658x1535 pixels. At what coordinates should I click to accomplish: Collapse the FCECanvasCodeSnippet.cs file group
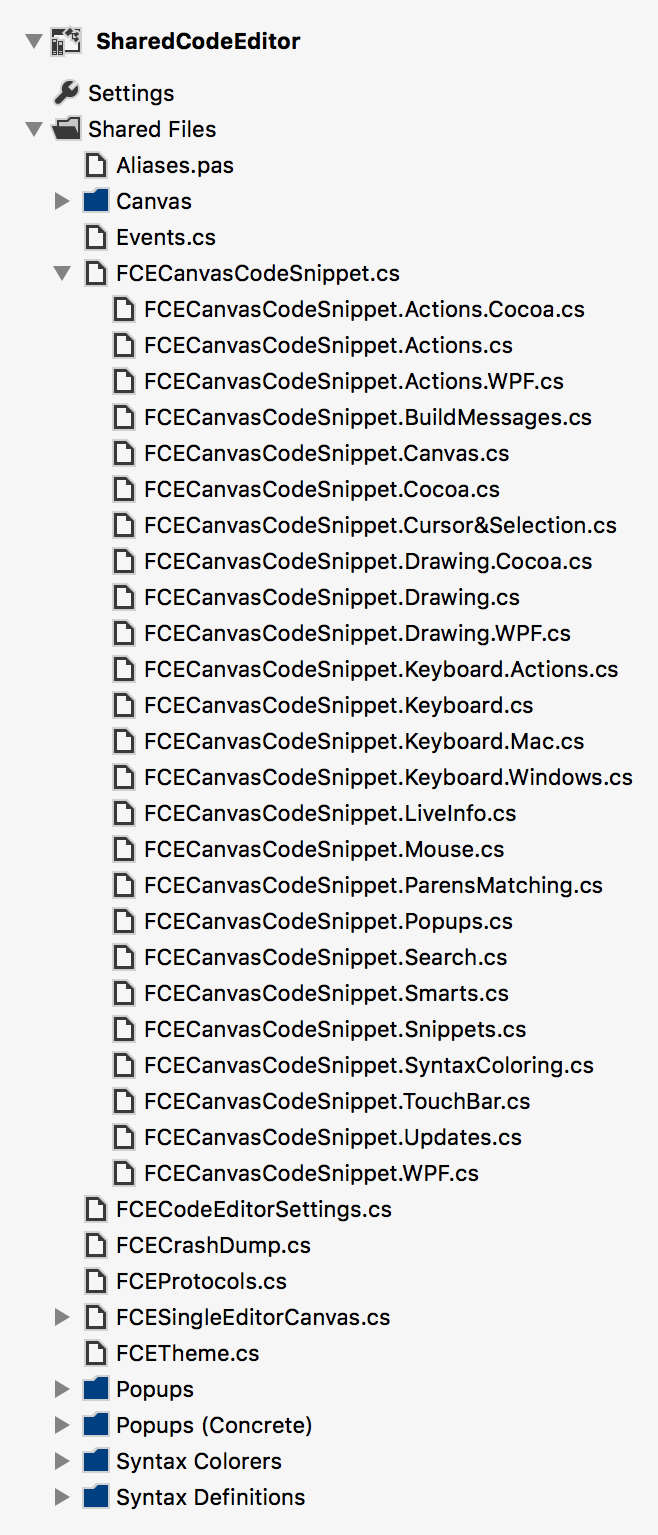(62, 273)
